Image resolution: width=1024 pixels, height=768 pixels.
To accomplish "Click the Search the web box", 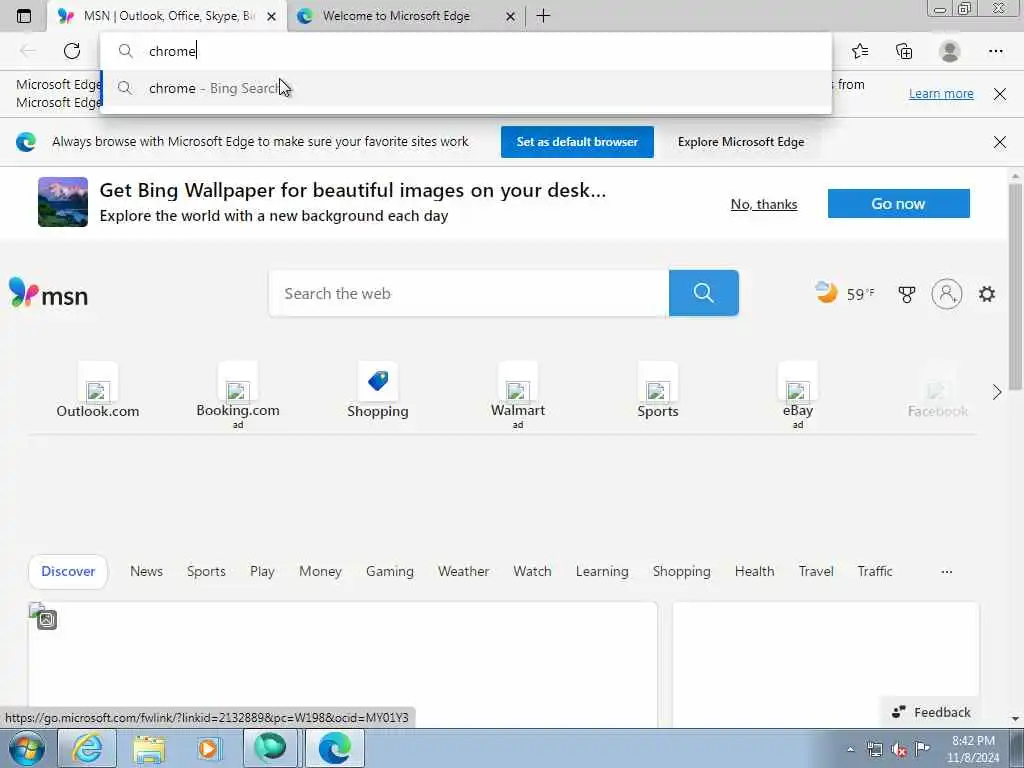I will coord(469,293).
